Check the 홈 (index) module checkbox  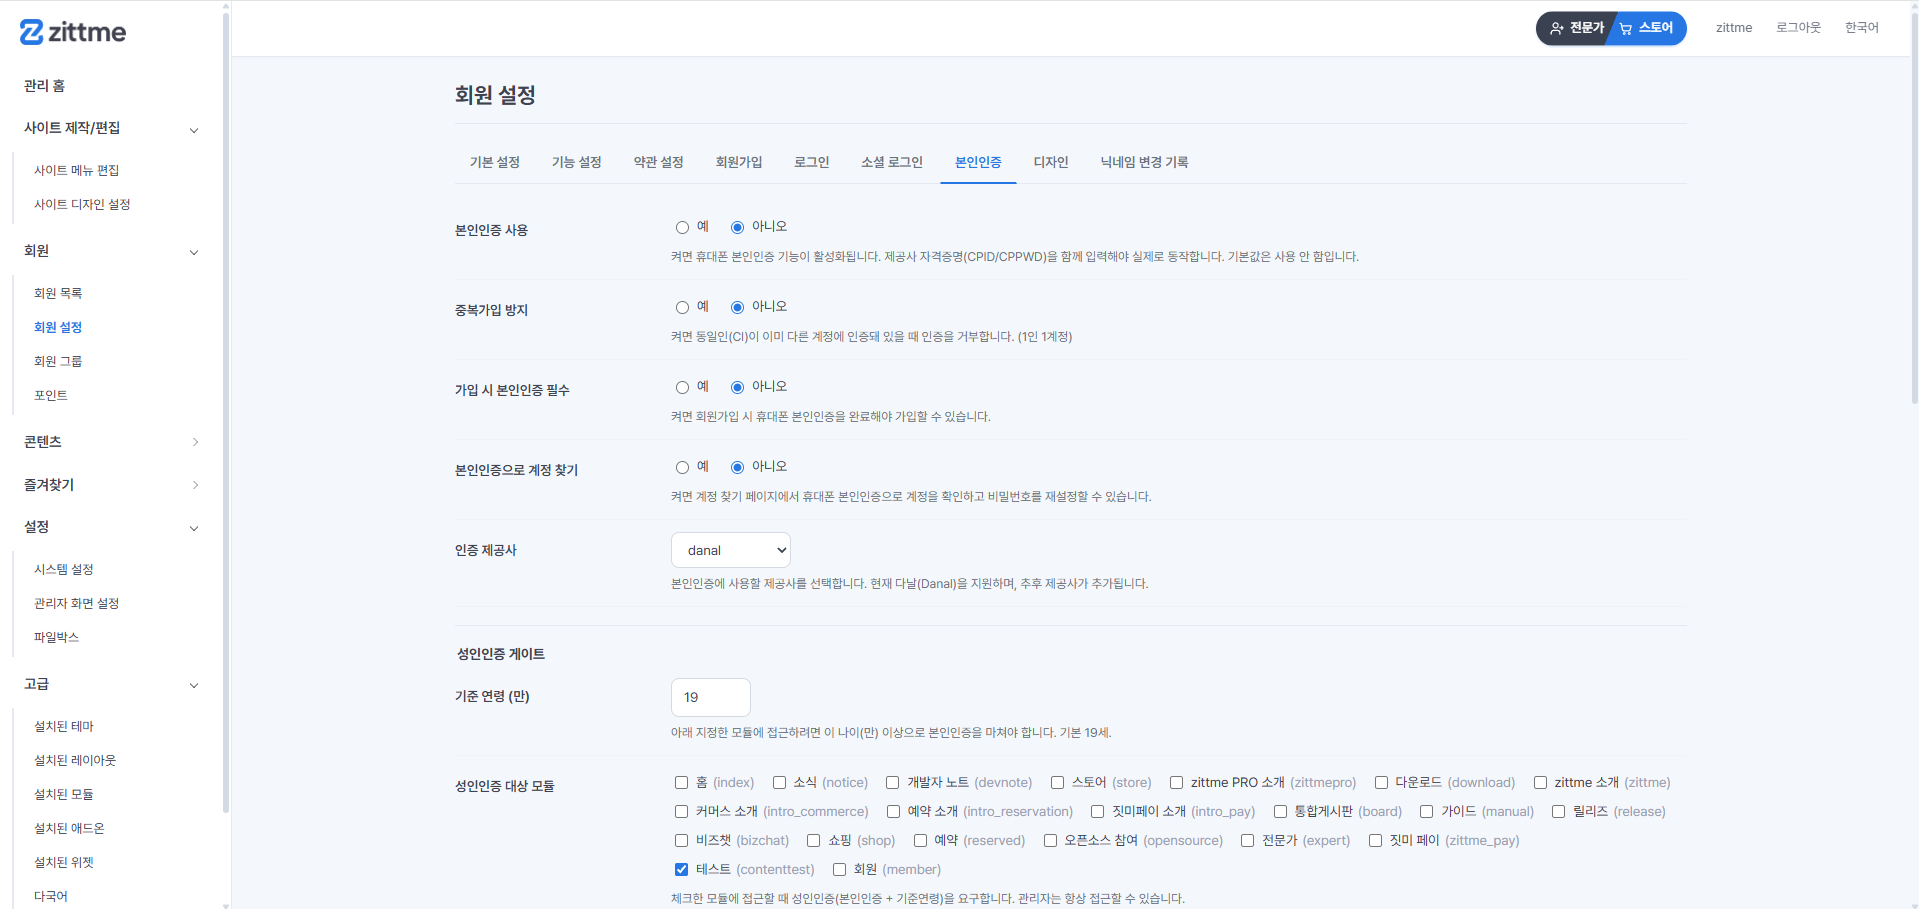click(x=681, y=783)
